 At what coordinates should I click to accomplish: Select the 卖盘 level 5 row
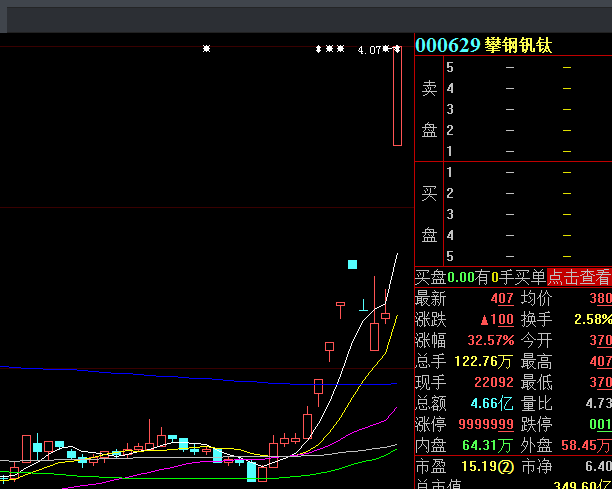(x=528, y=68)
